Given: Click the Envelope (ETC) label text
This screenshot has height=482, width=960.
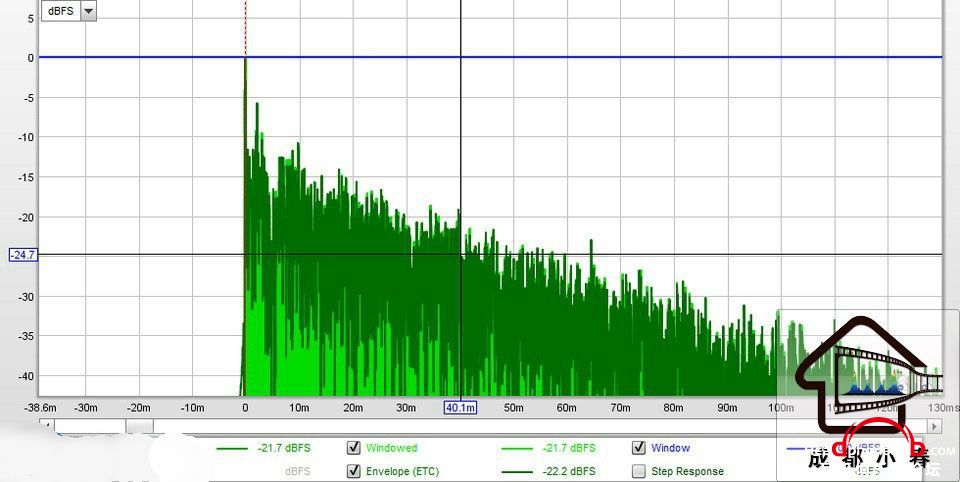Looking at the screenshot, I should (x=402, y=472).
